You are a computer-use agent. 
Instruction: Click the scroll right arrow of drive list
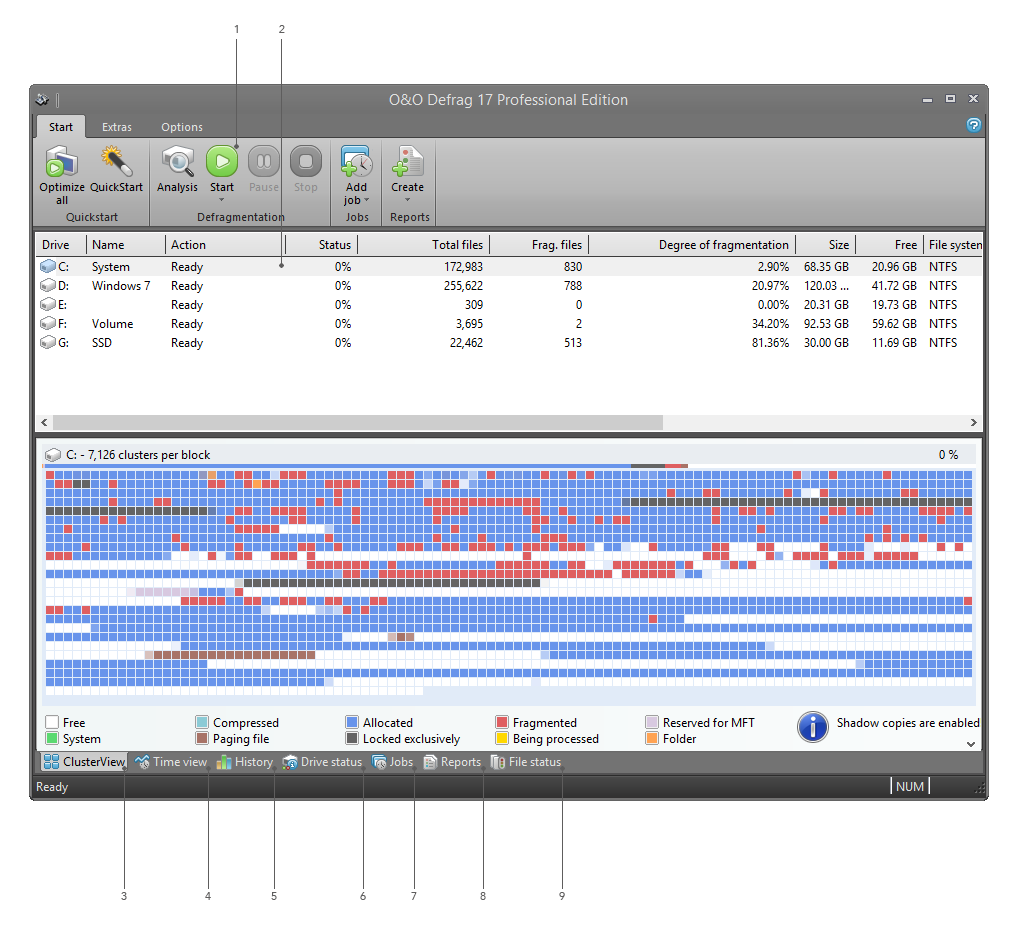point(974,422)
